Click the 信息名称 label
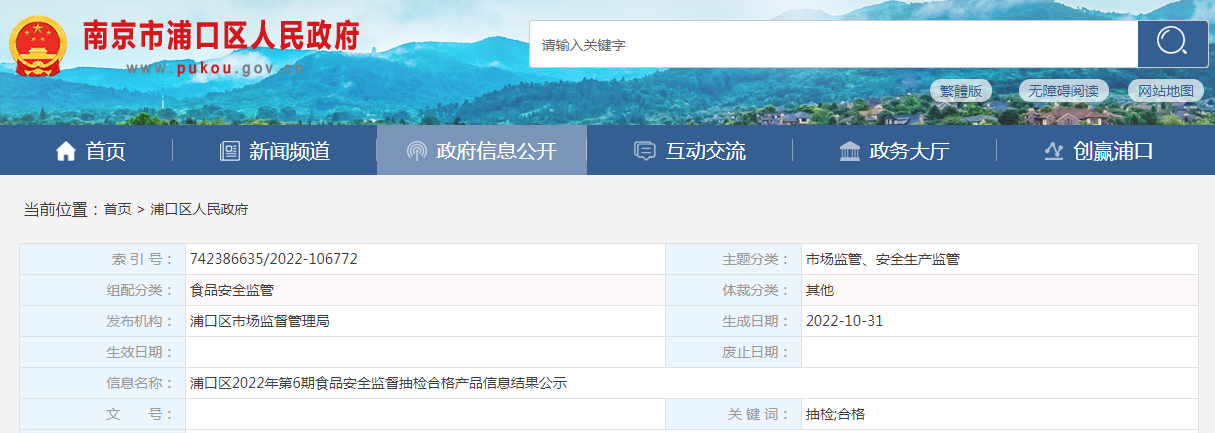 pyautogui.click(x=140, y=383)
